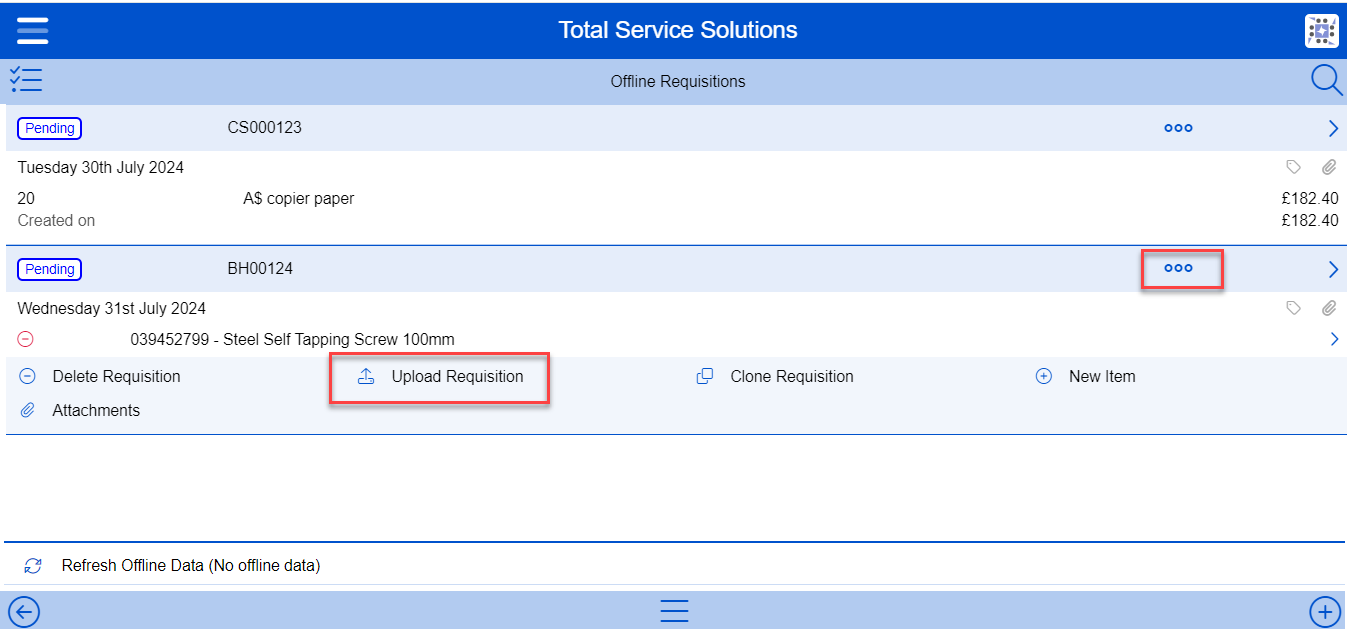1347x632 pixels.
Task: Click the Created on label
Action: [x=56, y=221]
